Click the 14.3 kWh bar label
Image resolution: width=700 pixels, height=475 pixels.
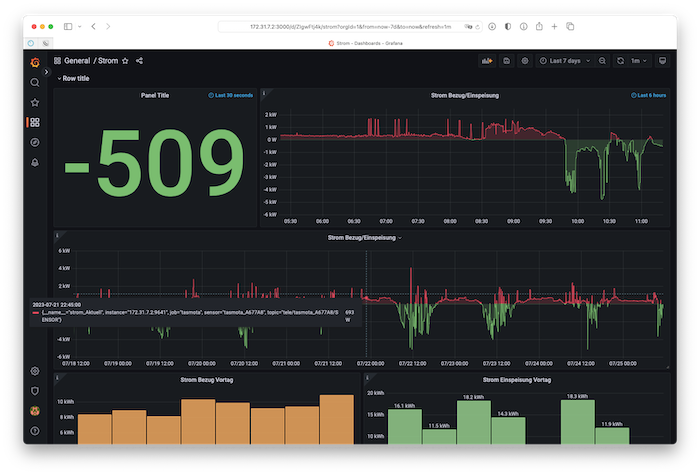pyautogui.click(x=508, y=414)
